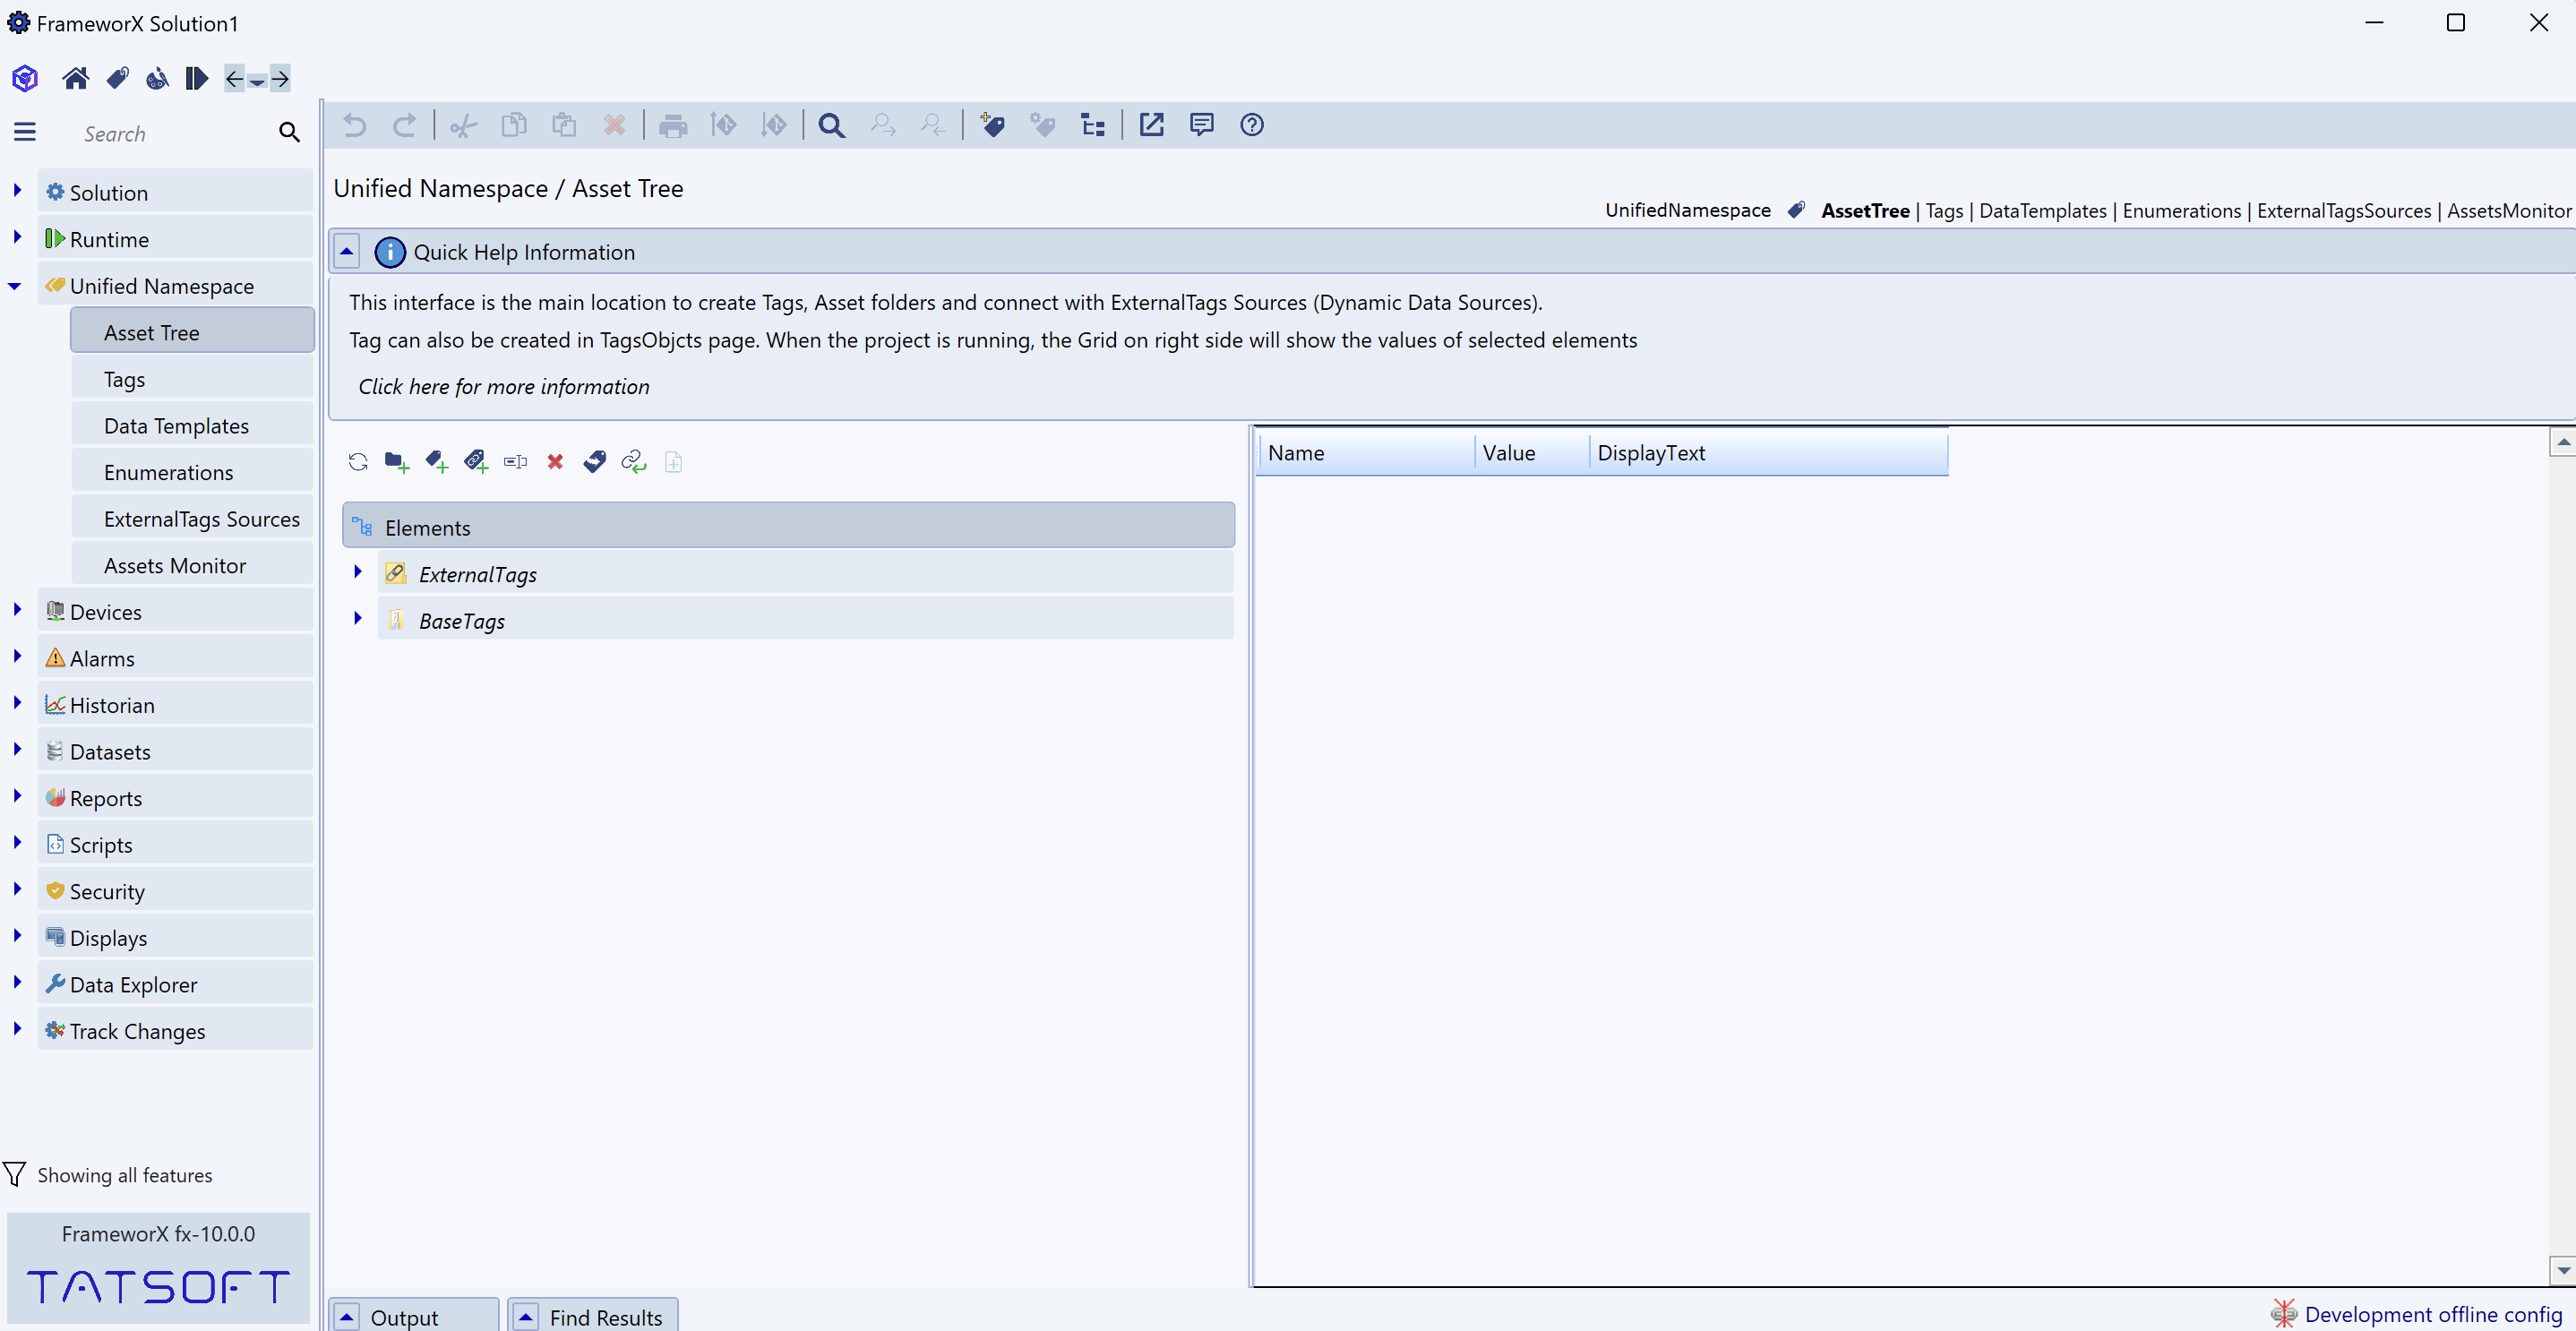Click the link with green arrow icon
The image size is (2576, 1331).
[634, 461]
